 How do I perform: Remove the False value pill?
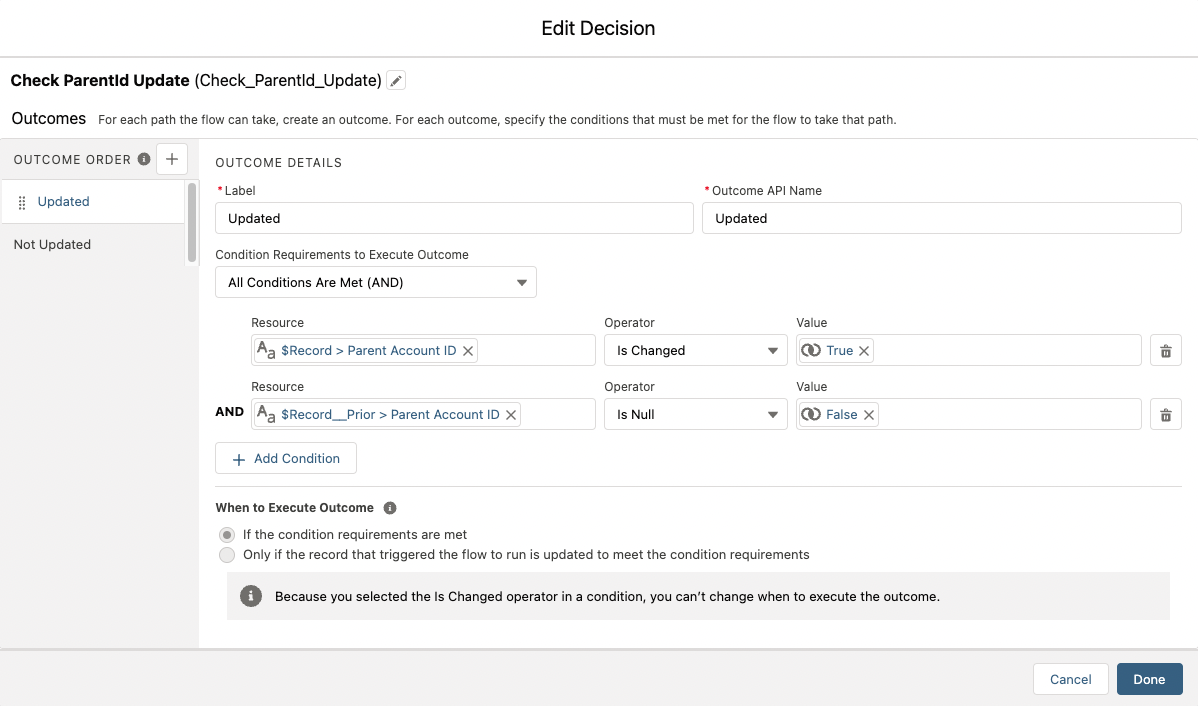(868, 415)
